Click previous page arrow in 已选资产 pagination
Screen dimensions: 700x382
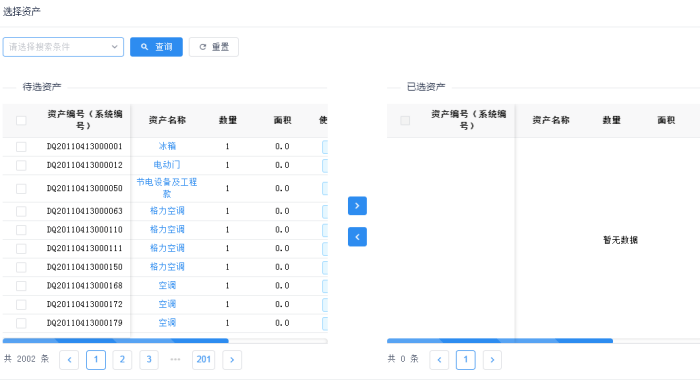(439, 360)
